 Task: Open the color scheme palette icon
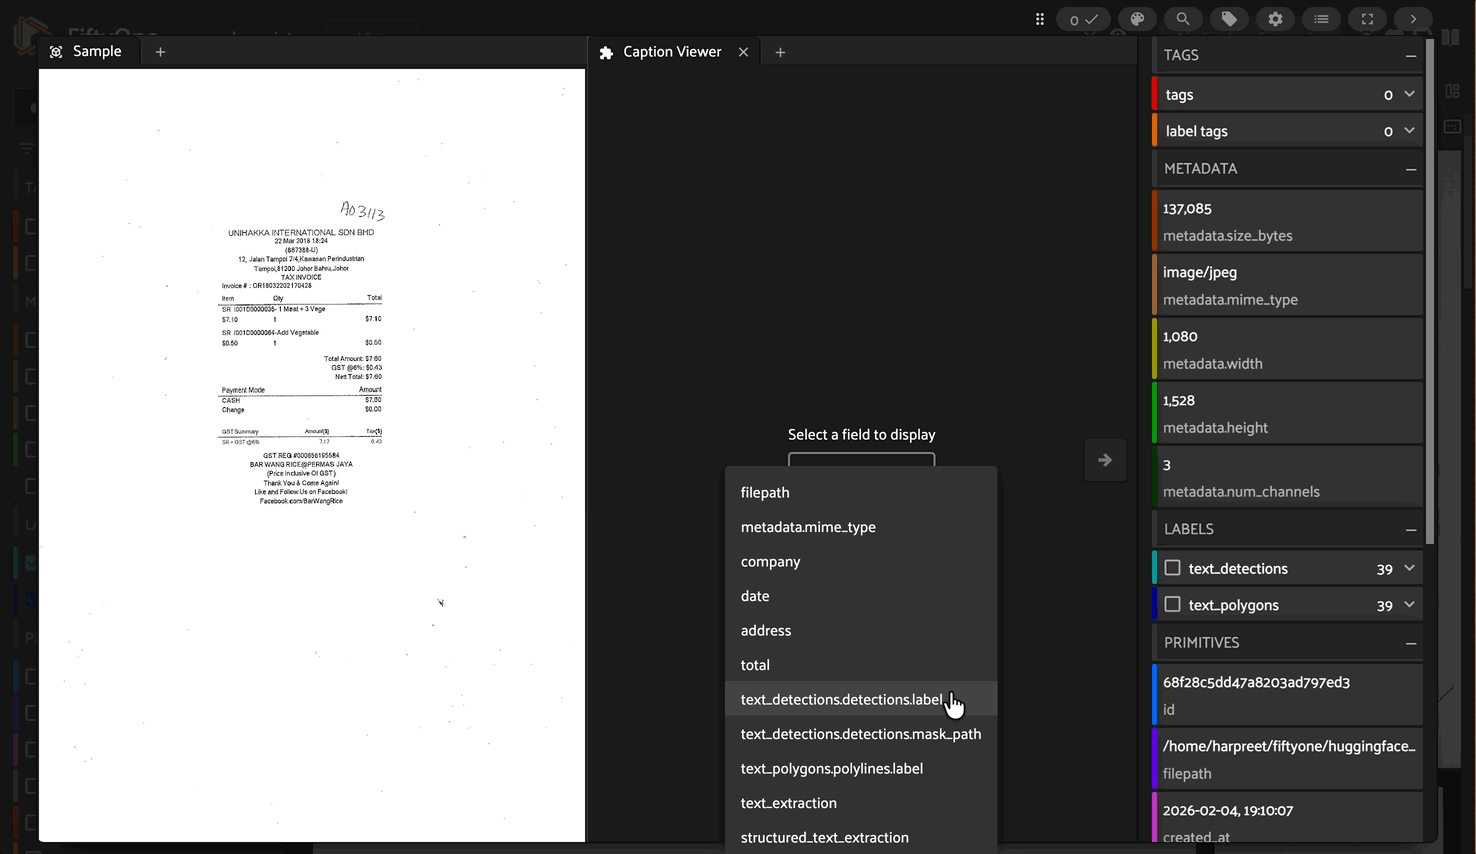(x=1137, y=19)
